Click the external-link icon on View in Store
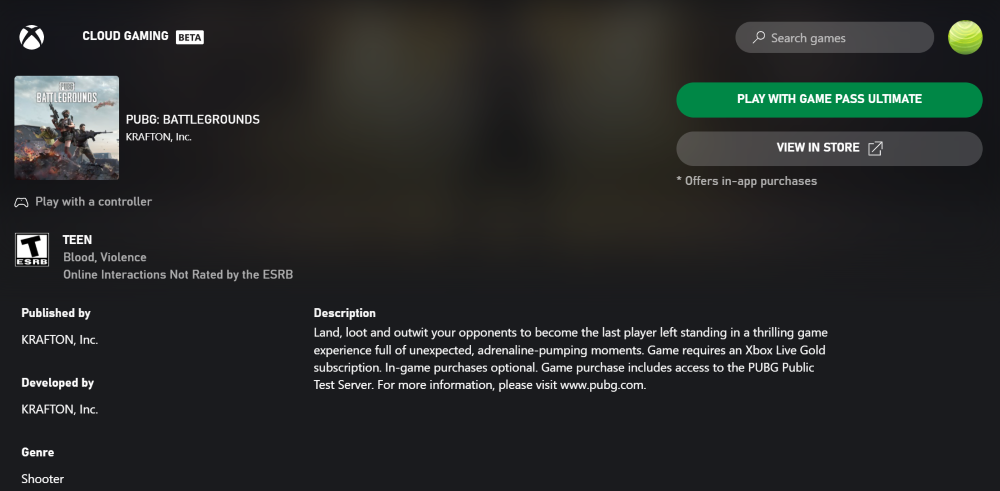The image size is (1000, 491). (876, 148)
